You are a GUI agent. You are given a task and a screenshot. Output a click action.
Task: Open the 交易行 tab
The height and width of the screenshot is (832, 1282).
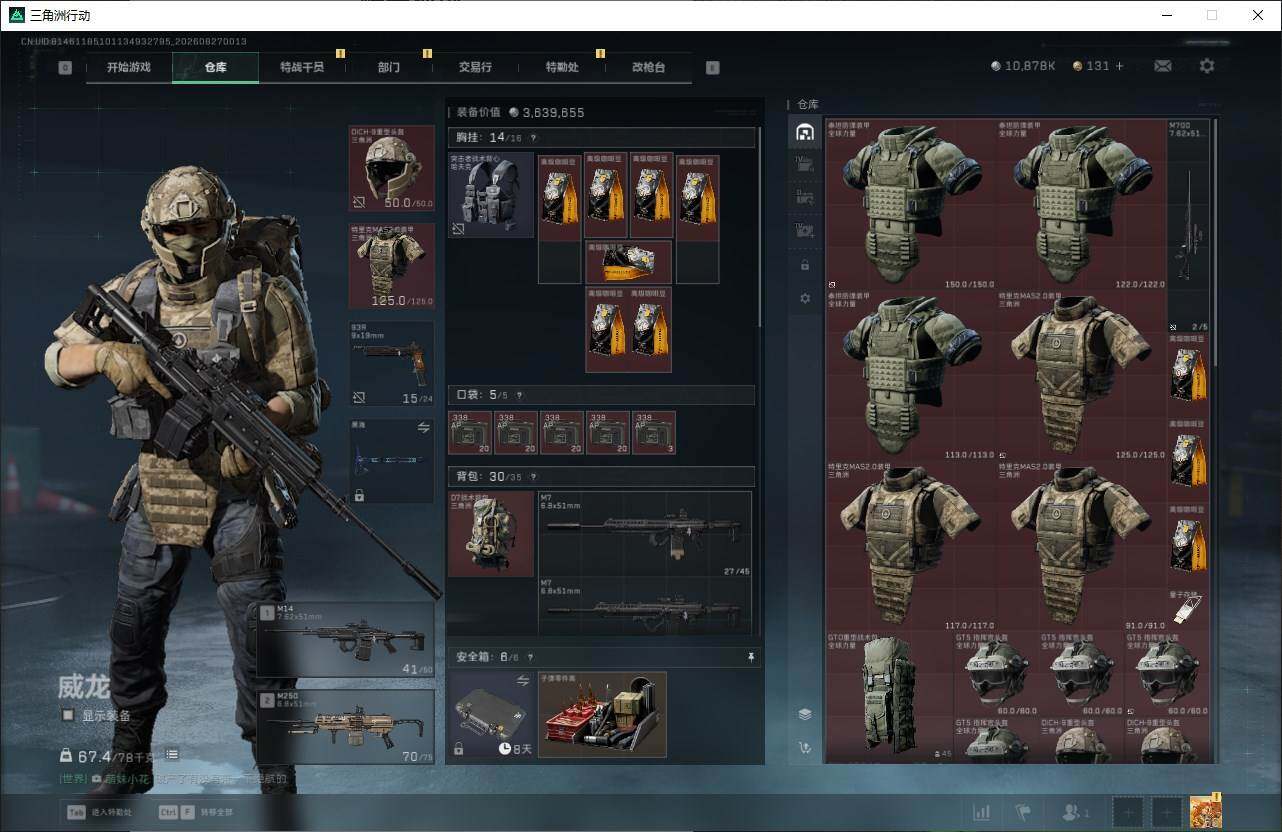click(x=475, y=67)
